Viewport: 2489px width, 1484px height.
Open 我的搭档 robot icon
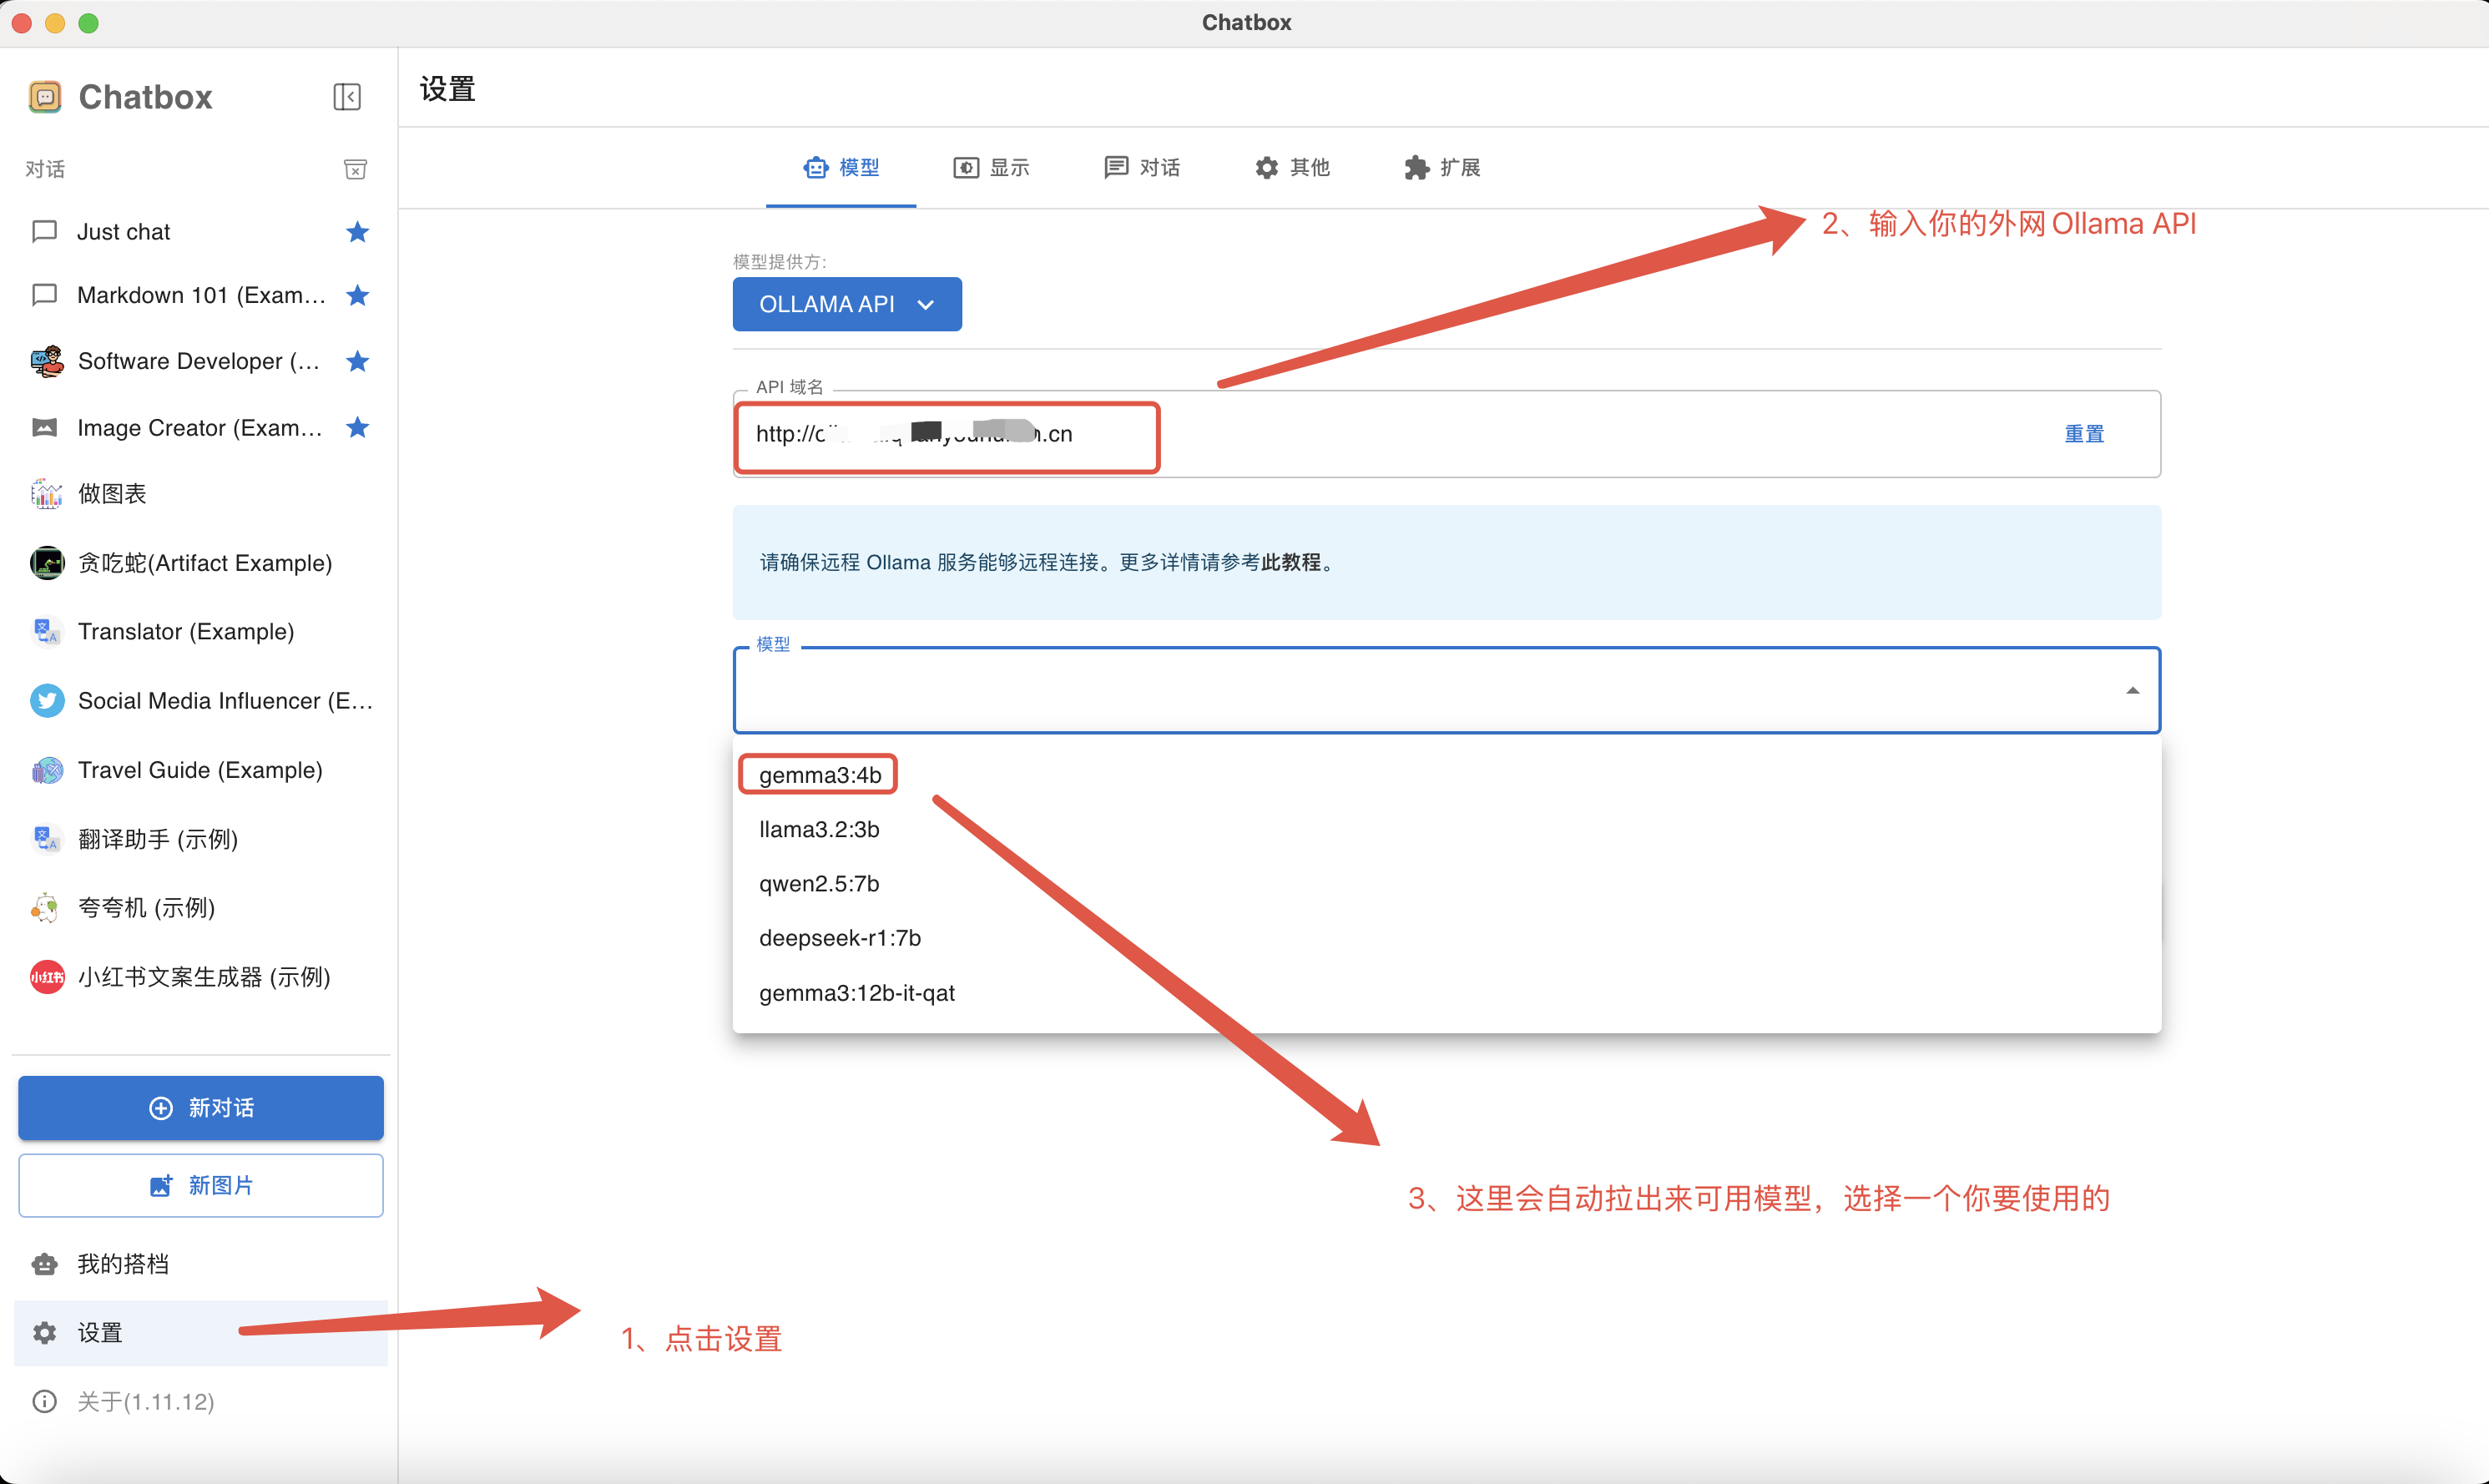coord(44,1264)
